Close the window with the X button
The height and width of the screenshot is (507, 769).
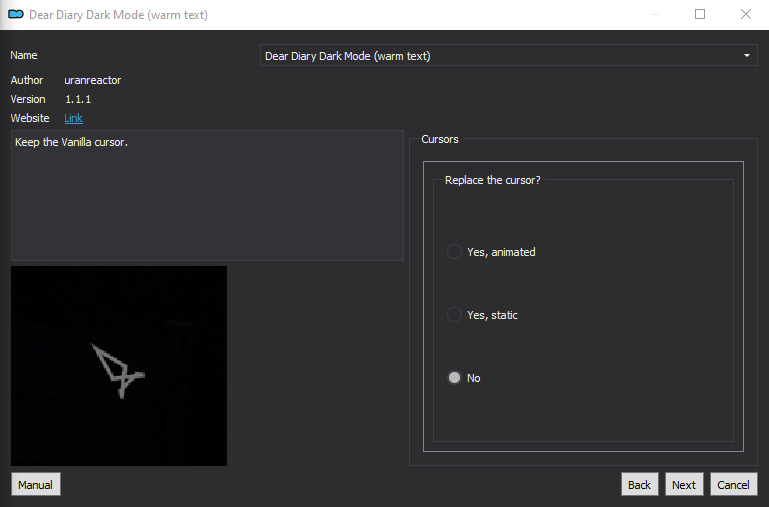tap(745, 14)
